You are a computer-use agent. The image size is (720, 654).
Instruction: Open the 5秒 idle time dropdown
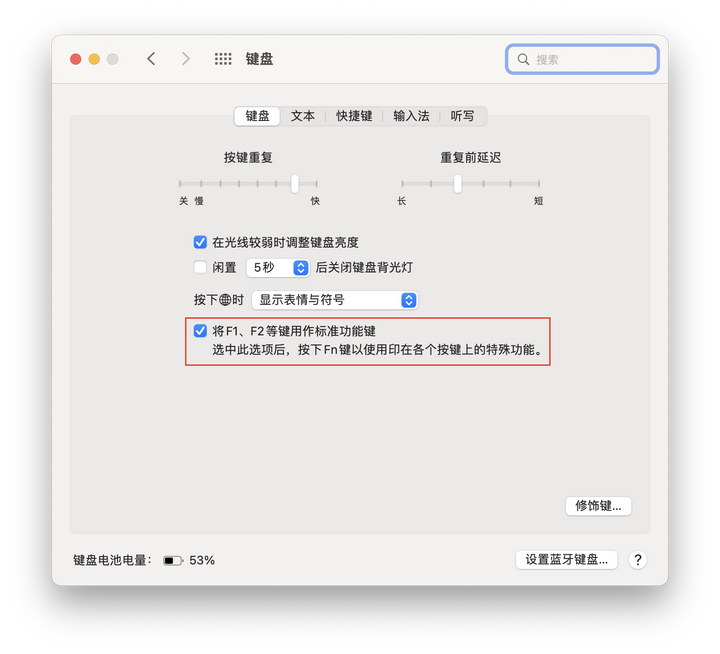click(x=277, y=267)
